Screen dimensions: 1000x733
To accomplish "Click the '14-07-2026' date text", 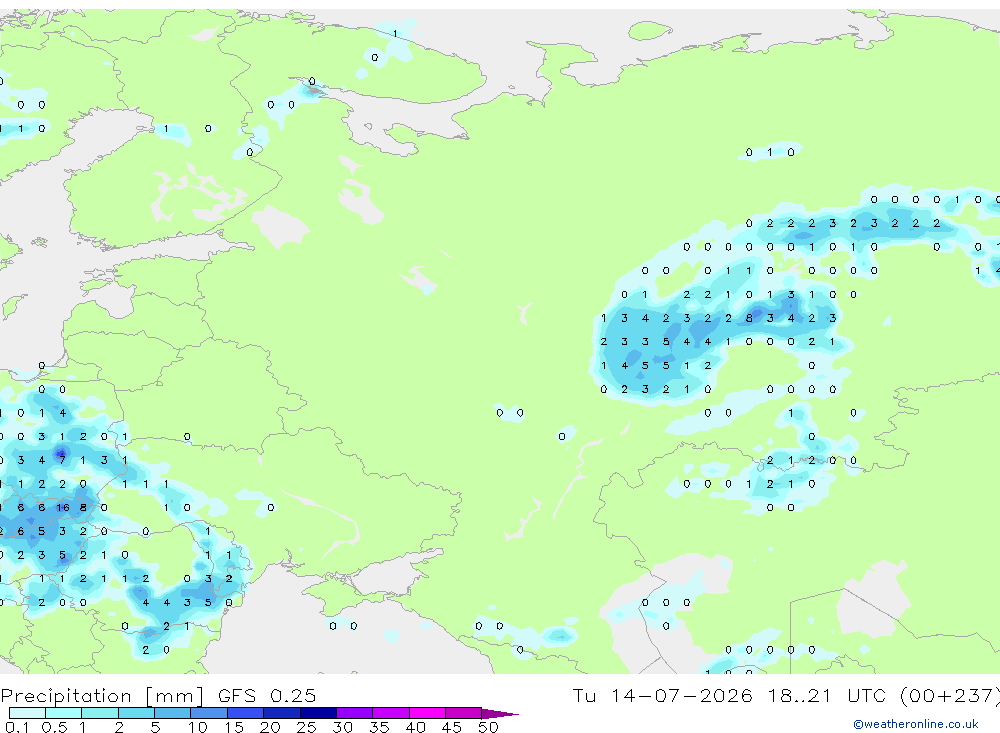I will coord(682,695).
